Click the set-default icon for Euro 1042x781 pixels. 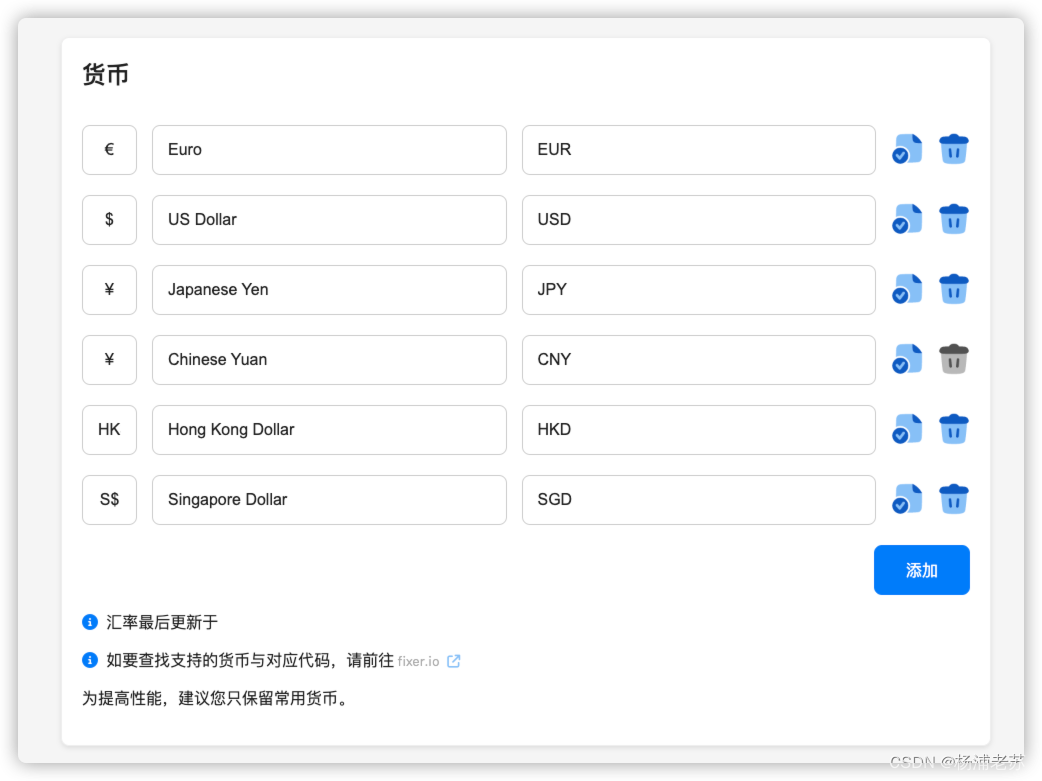click(907, 150)
